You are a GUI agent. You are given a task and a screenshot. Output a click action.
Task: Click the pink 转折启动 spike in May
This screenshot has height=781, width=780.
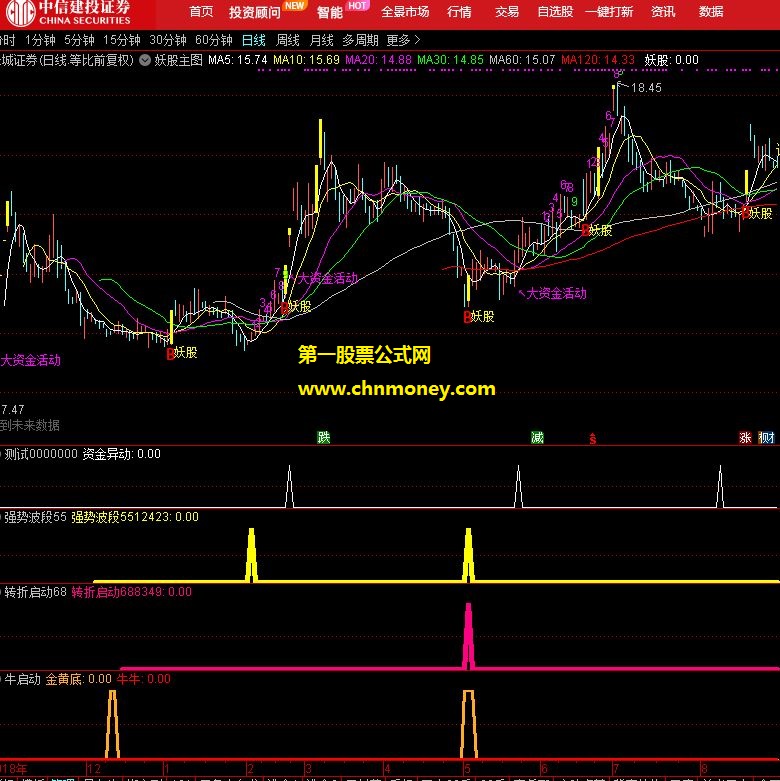coord(468,636)
